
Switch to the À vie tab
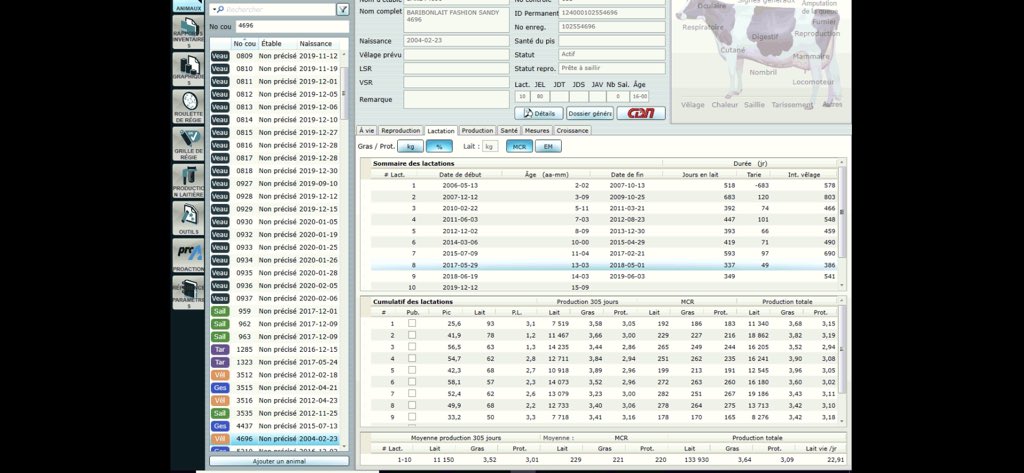pos(366,131)
